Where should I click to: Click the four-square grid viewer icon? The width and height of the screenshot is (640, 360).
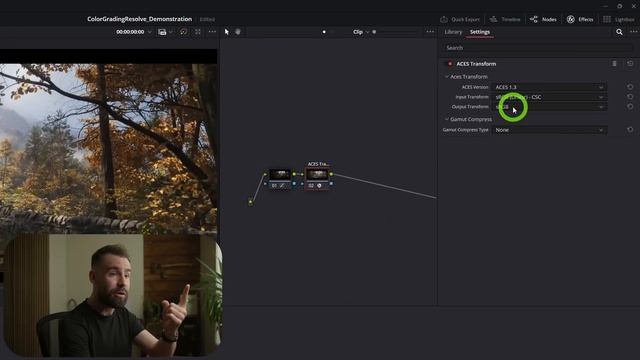click(x=198, y=32)
